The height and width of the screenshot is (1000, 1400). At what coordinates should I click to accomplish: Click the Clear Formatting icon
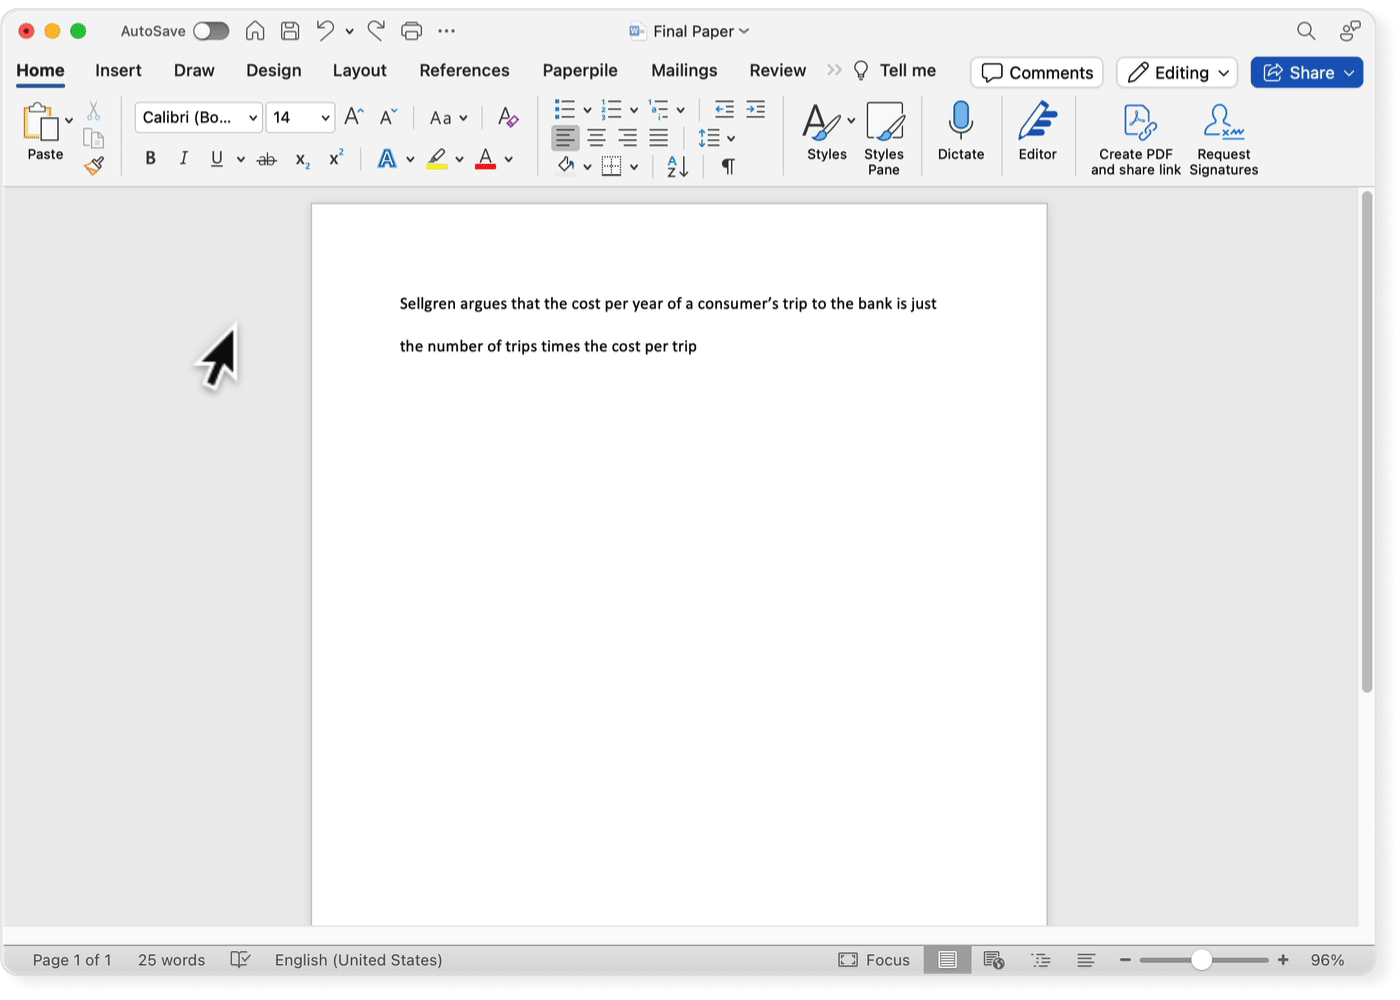click(508, 118)
